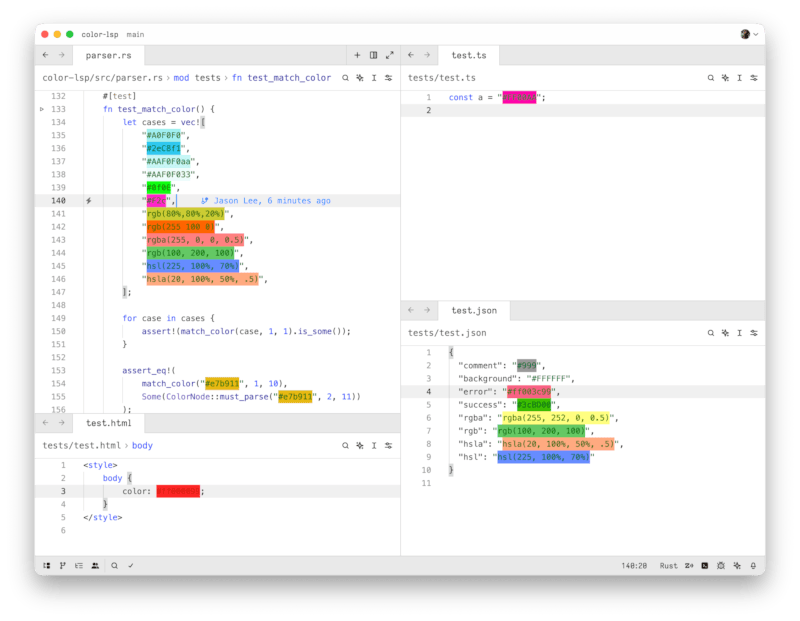Open the notifications bell icon
The height and width of the screenshot is (621, 800).
752,565
